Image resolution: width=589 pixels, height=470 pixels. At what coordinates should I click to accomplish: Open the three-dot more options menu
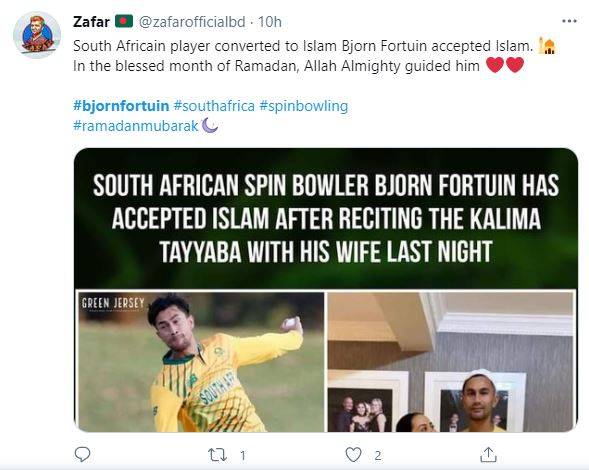pos(569,21)
